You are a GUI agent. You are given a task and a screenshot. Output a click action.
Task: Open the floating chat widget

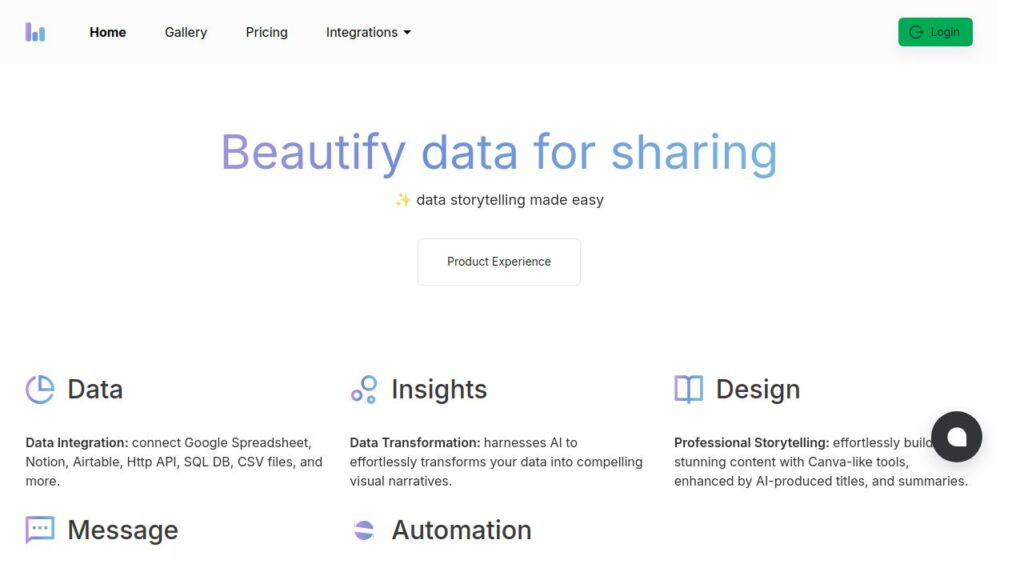tap(956, 436)
